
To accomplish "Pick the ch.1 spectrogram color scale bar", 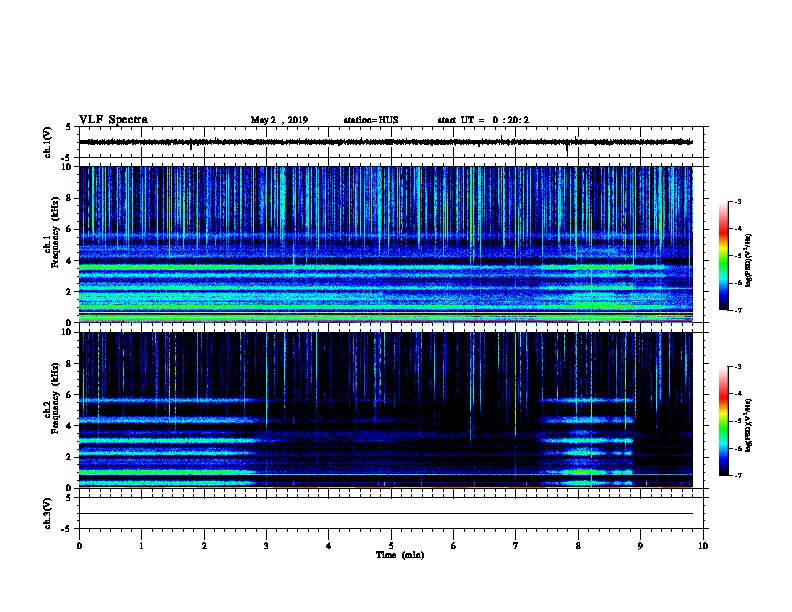I will [x=724, y=256].
